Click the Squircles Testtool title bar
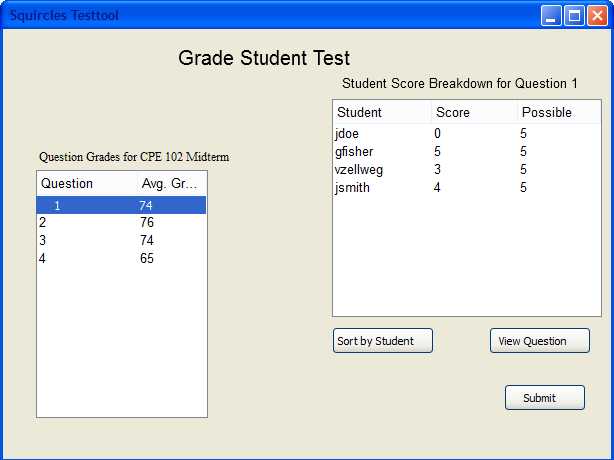Screen dimensions: 614x460 tap(270, 16)
